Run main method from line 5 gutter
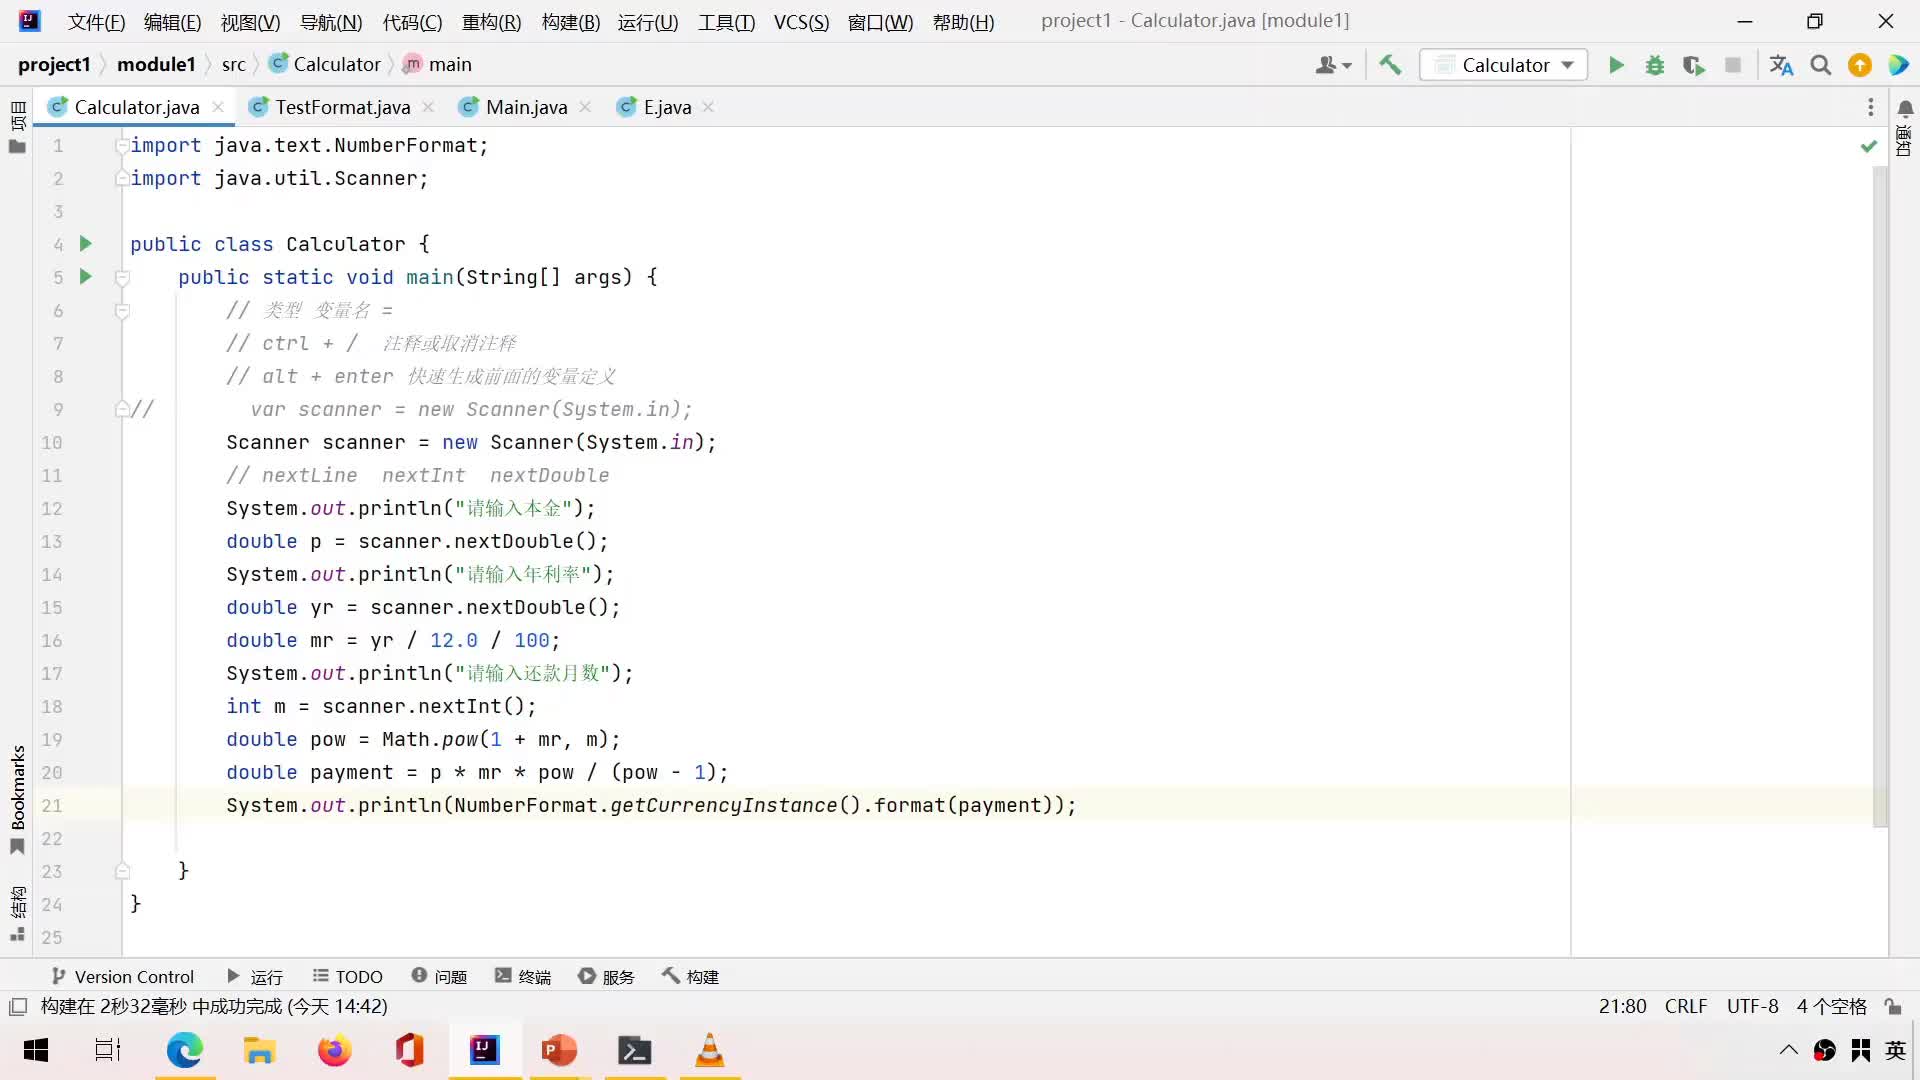Viewport: 1920px width, 1080px height. (x=86, y=276)
